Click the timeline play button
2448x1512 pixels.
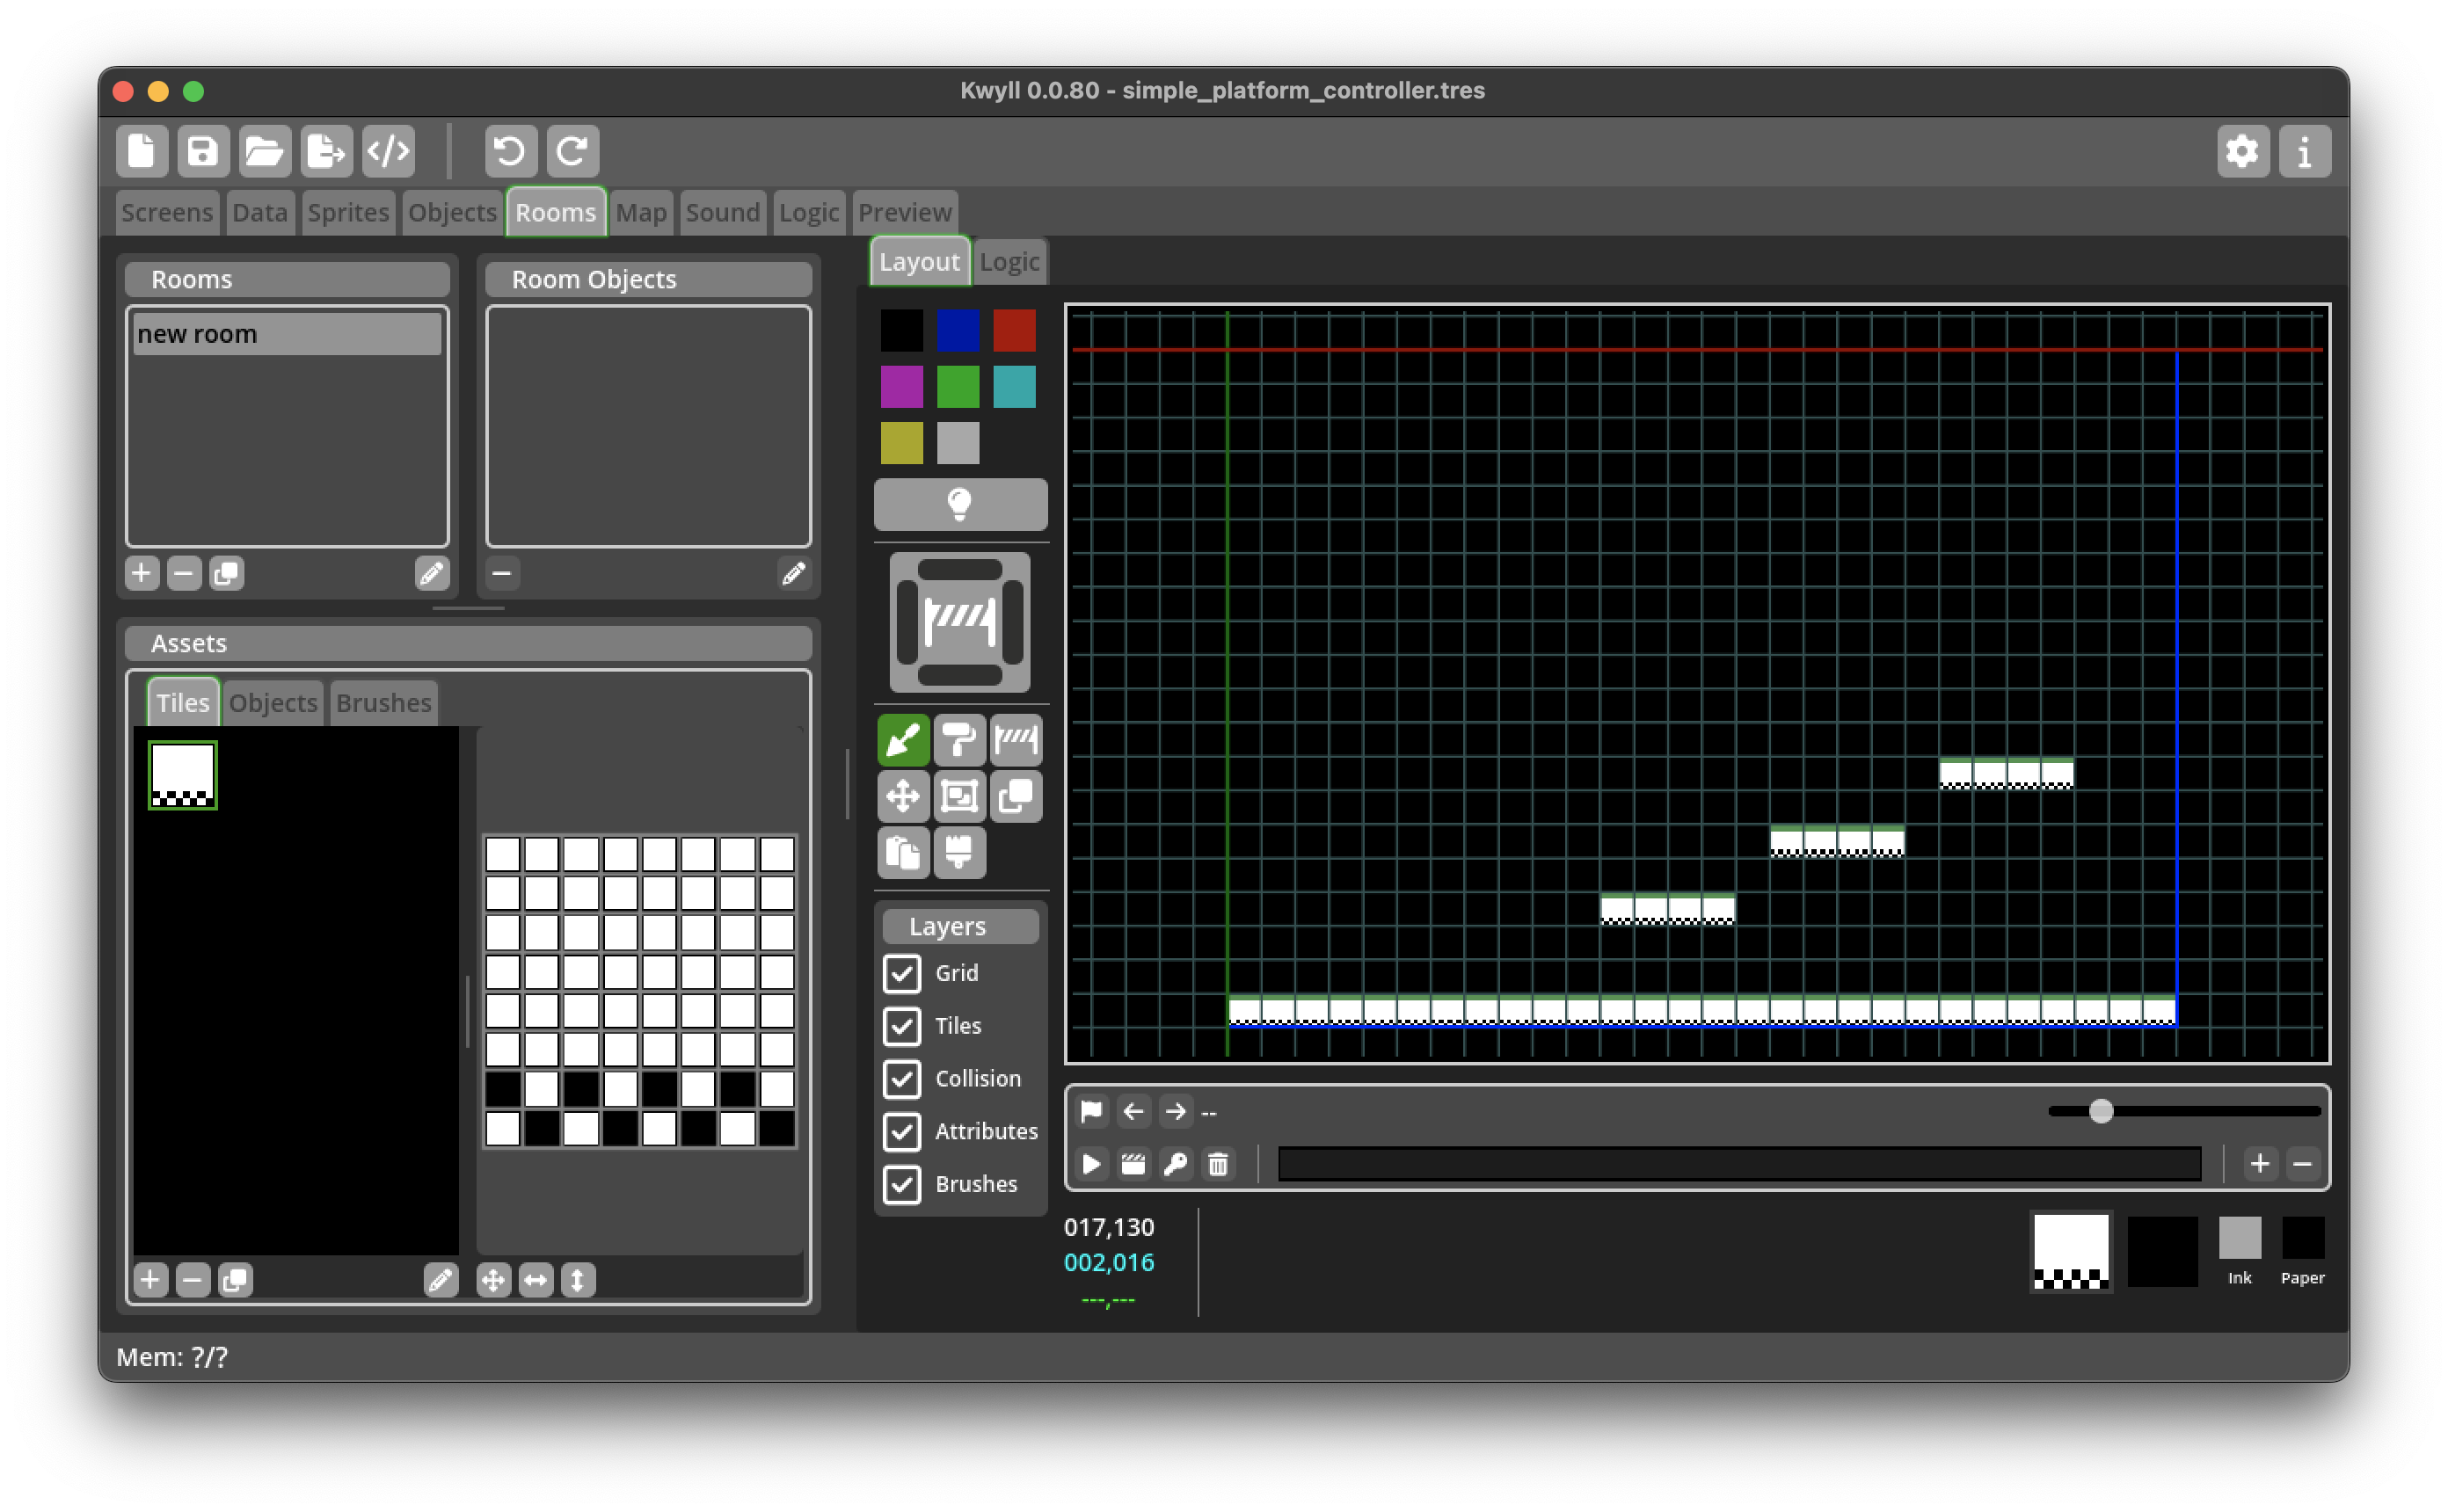(x=1091, y=1164)
